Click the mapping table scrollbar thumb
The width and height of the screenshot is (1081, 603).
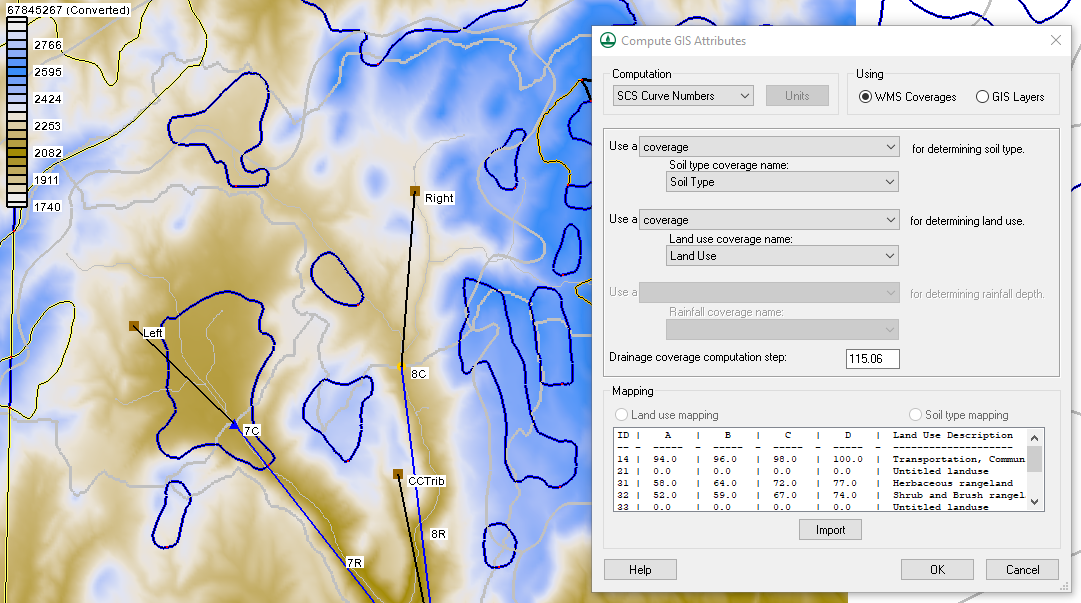coord(1034,458)
